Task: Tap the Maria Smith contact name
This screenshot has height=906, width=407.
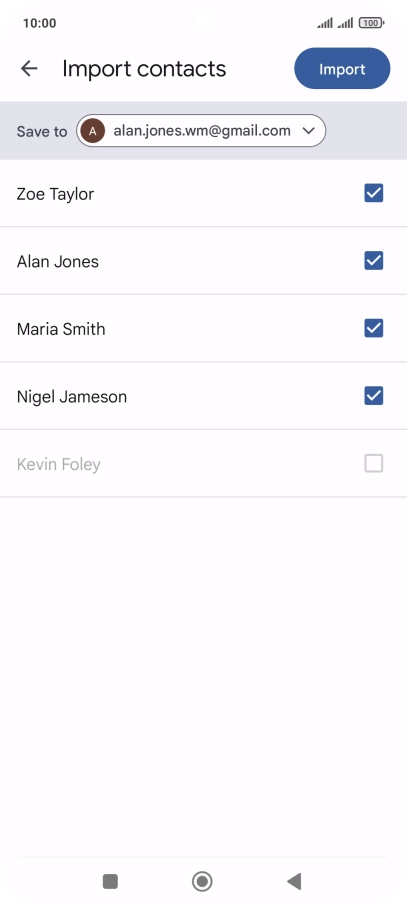Action: (61, 329)
